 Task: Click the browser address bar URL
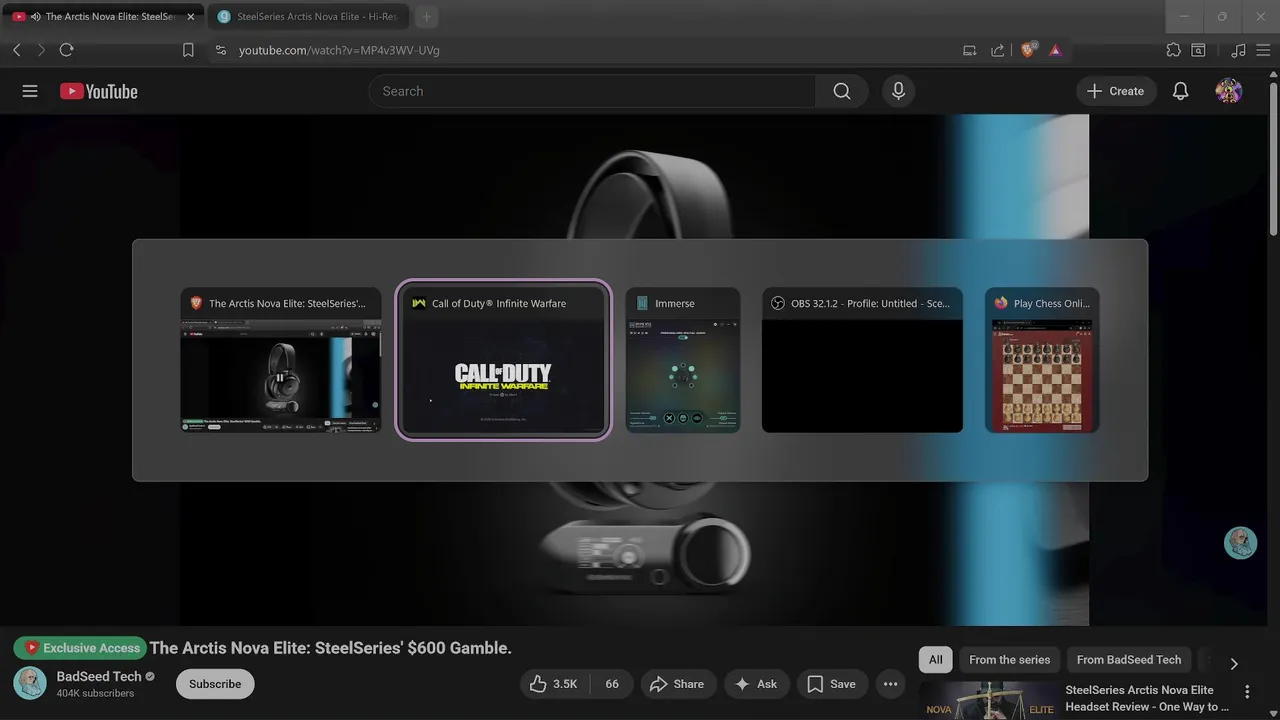[x=339, y=50]
